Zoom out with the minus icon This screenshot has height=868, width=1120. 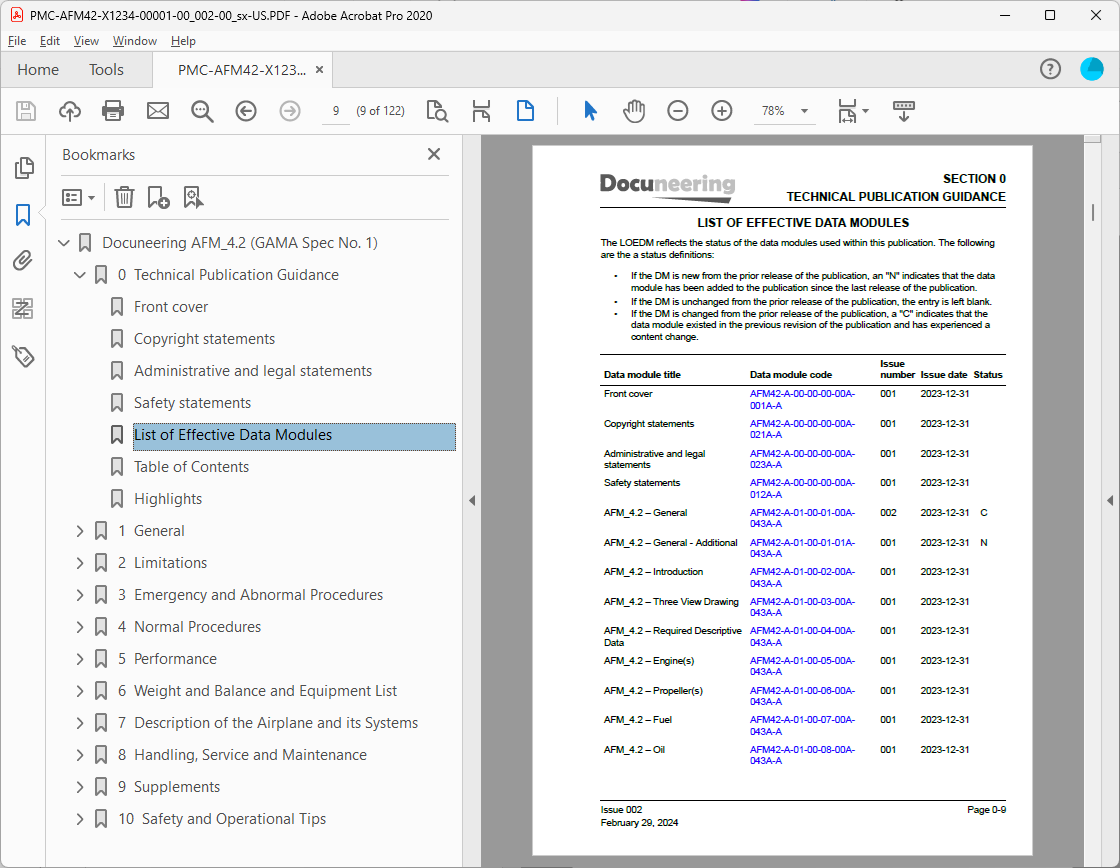point(677,111)
